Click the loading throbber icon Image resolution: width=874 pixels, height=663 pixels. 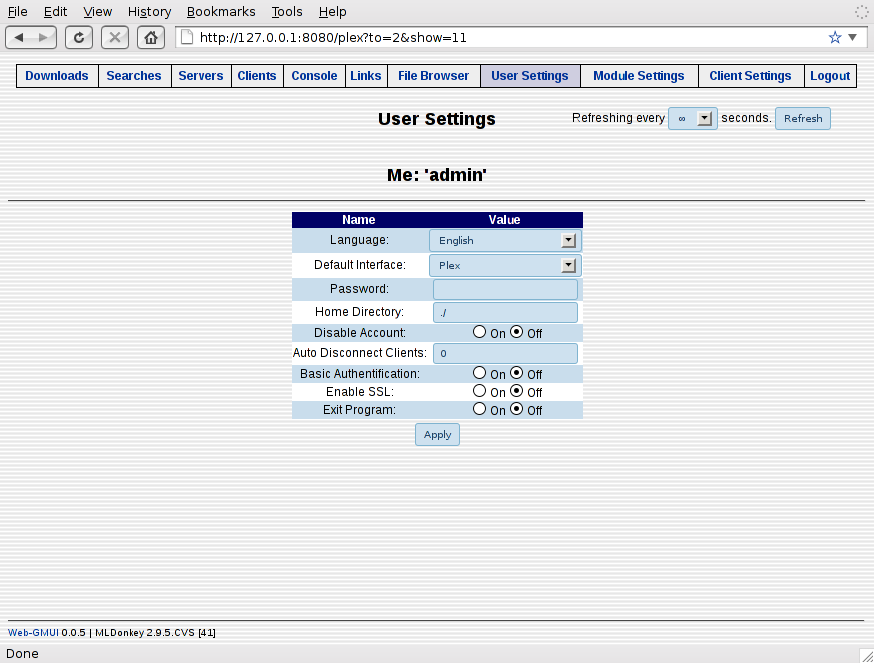click(861, 12)
